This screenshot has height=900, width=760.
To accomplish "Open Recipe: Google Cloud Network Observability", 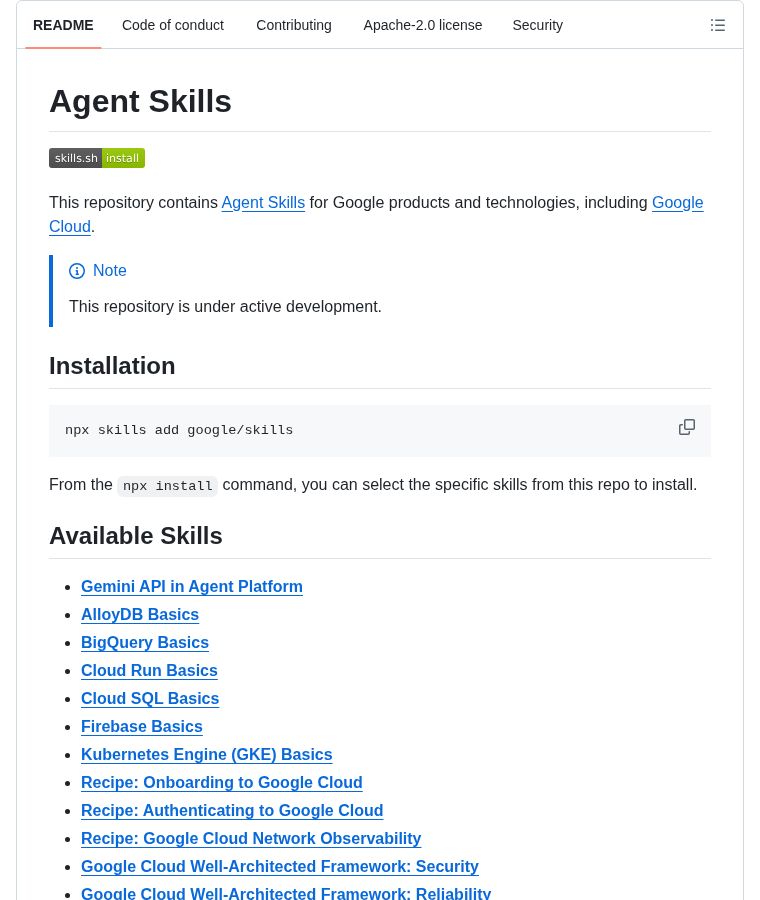I will coord(251,839).
